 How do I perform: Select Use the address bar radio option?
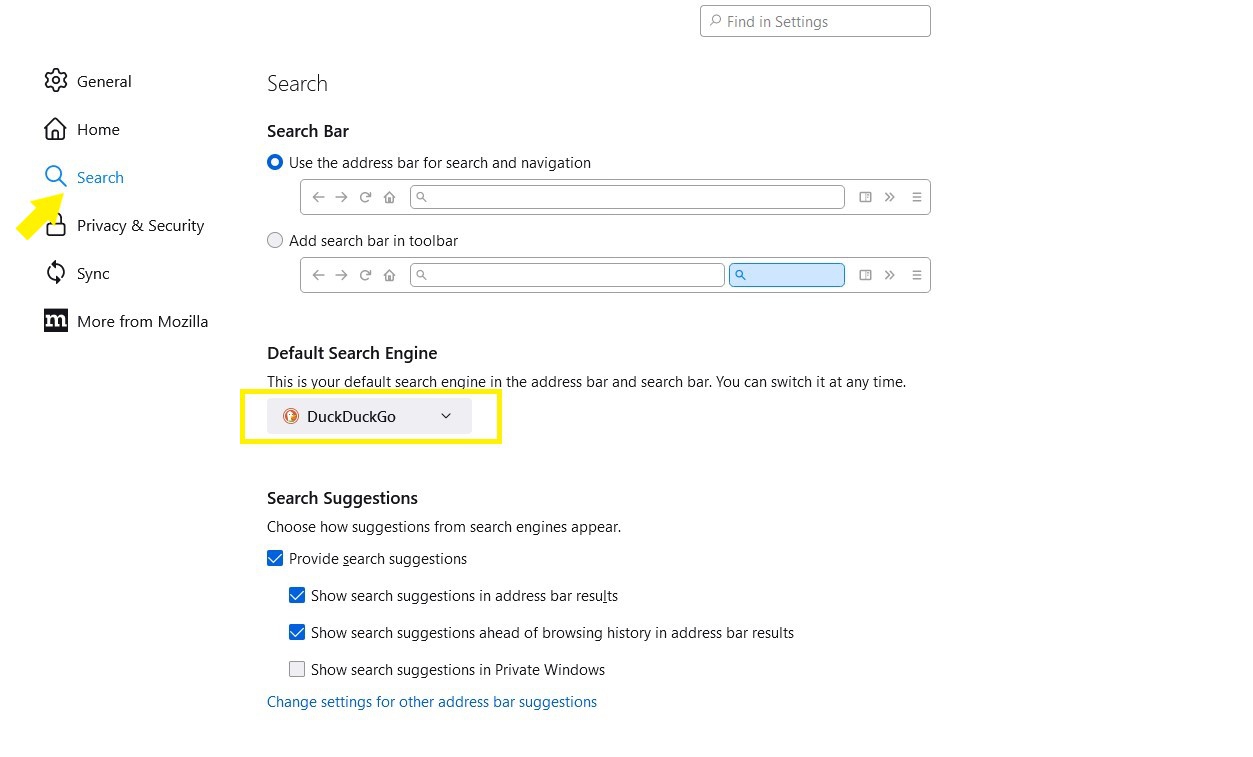pos(275,162)
